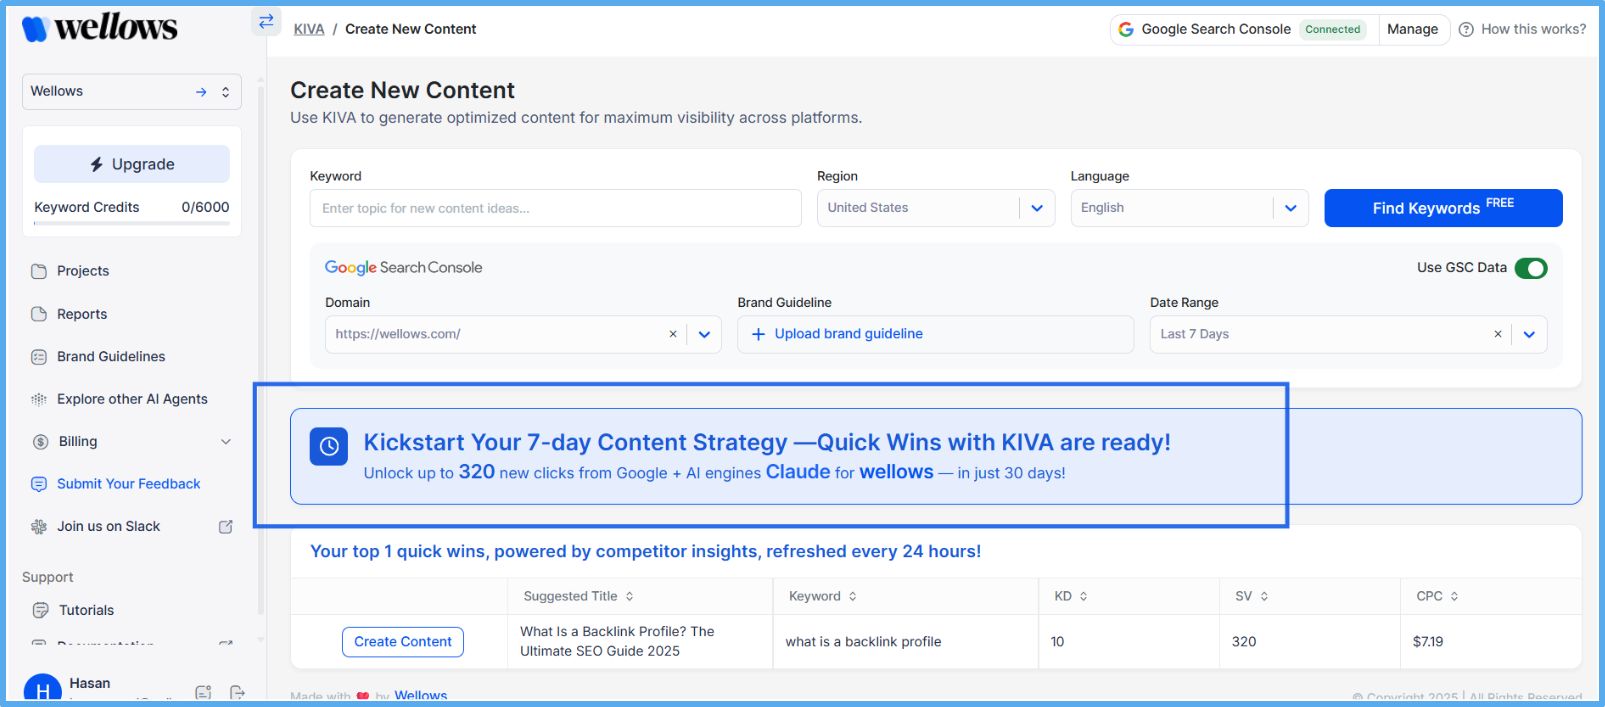Clear the Last 7 Days date range
Viewport: 1605px width, 707px height.
pyautogui.click(x=1497, y=334)
